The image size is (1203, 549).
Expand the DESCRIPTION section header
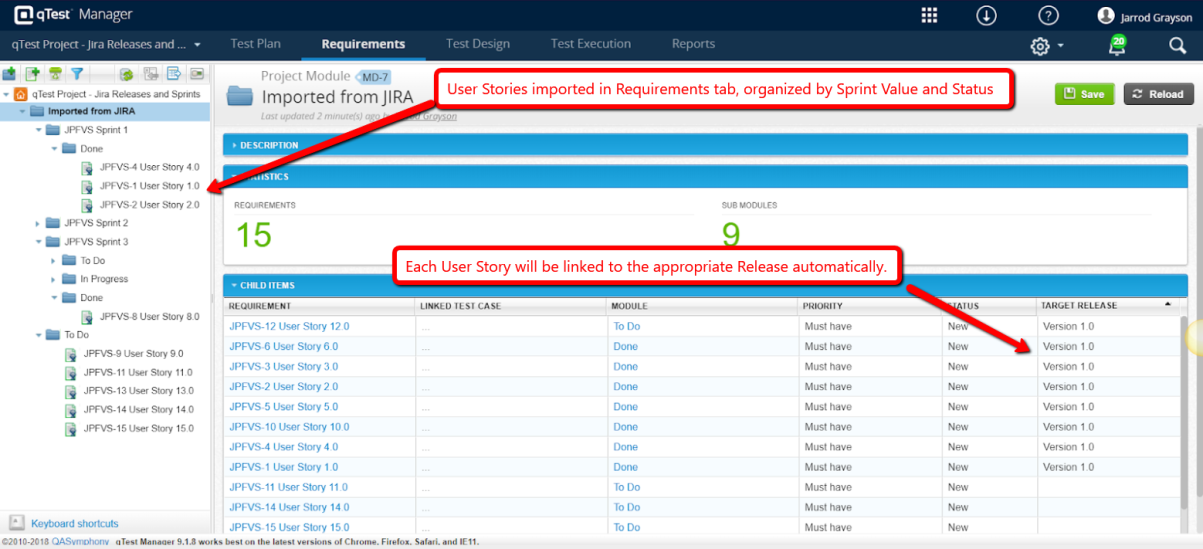705,145
